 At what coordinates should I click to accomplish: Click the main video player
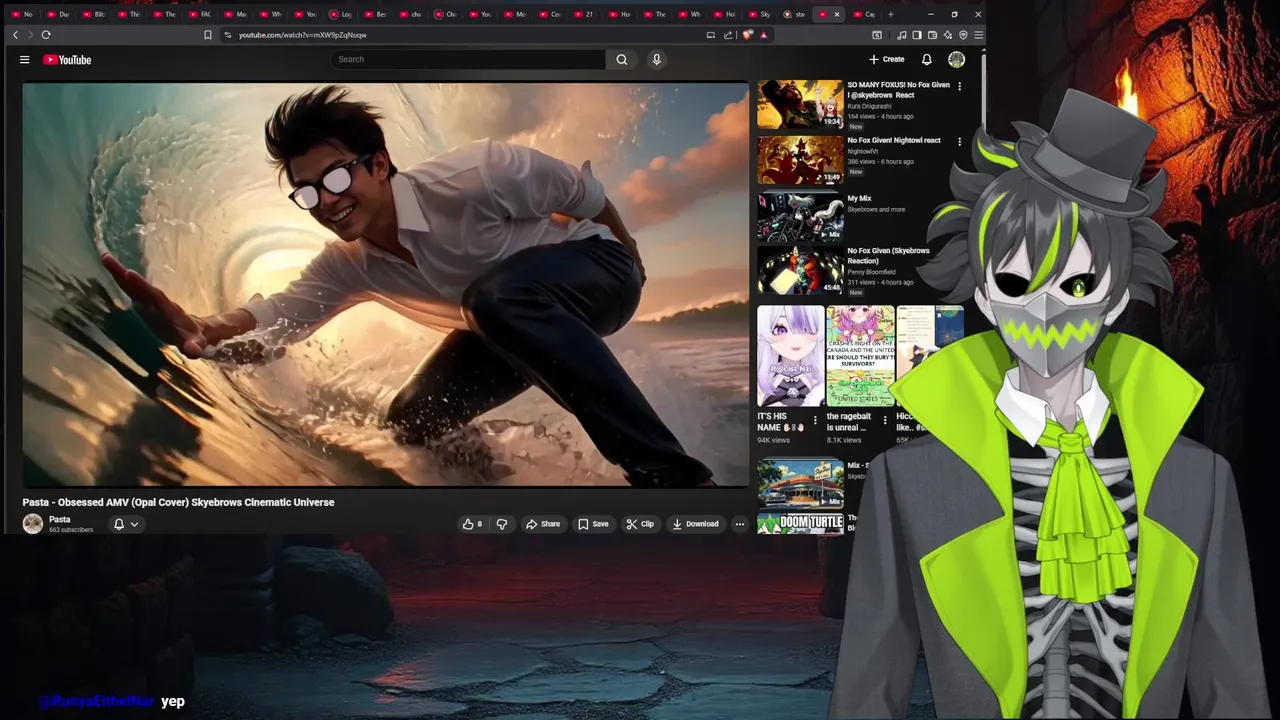pos(385,284)
